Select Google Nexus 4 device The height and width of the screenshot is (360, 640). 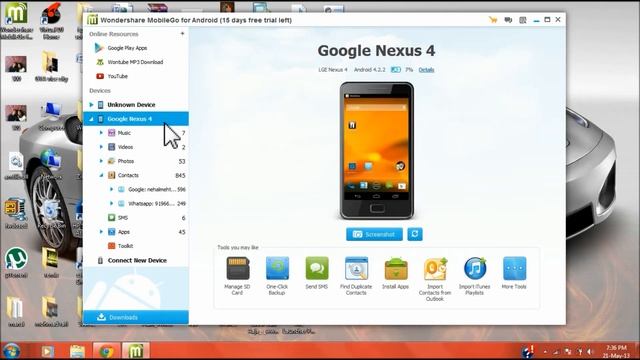tap(136, 119)
